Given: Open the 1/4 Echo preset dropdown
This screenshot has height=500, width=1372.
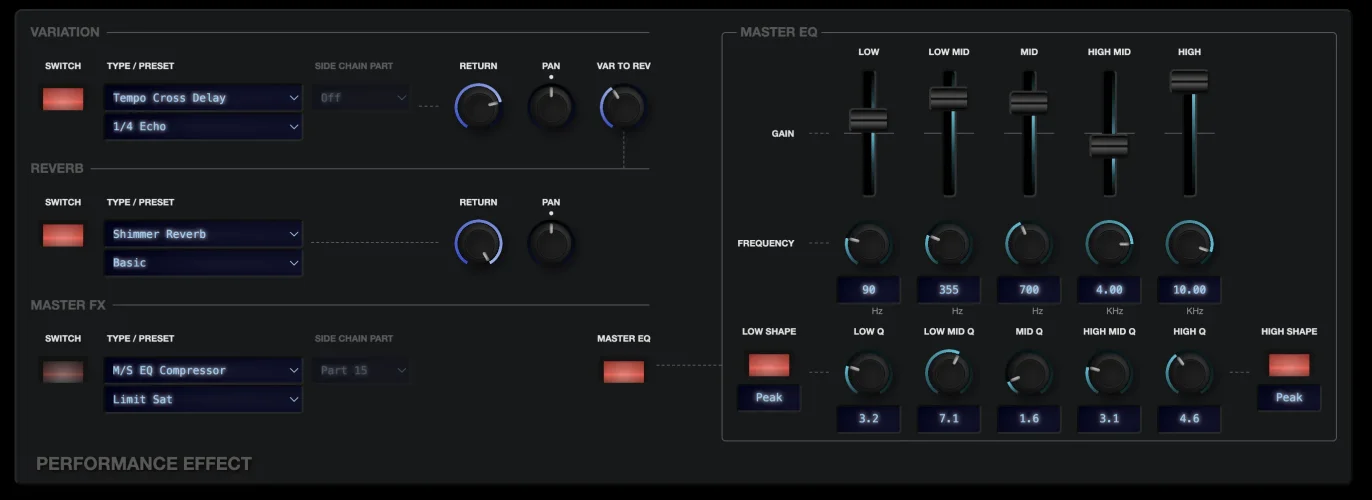Looking at the screenshot, I should [203, 127].
